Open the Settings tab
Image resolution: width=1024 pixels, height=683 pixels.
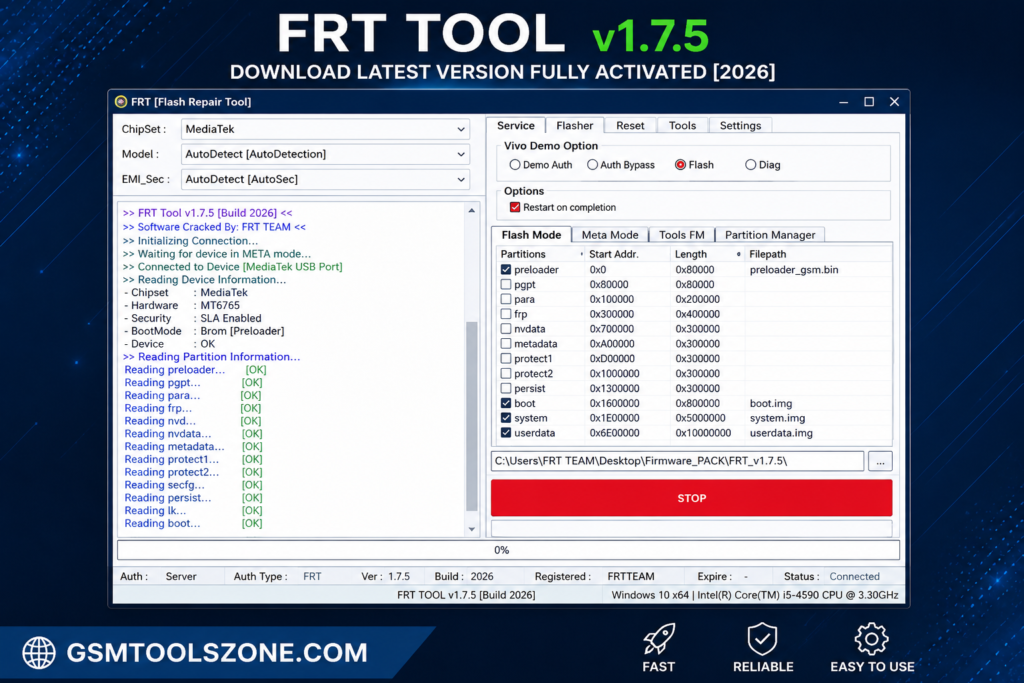[x=740, y=125]
